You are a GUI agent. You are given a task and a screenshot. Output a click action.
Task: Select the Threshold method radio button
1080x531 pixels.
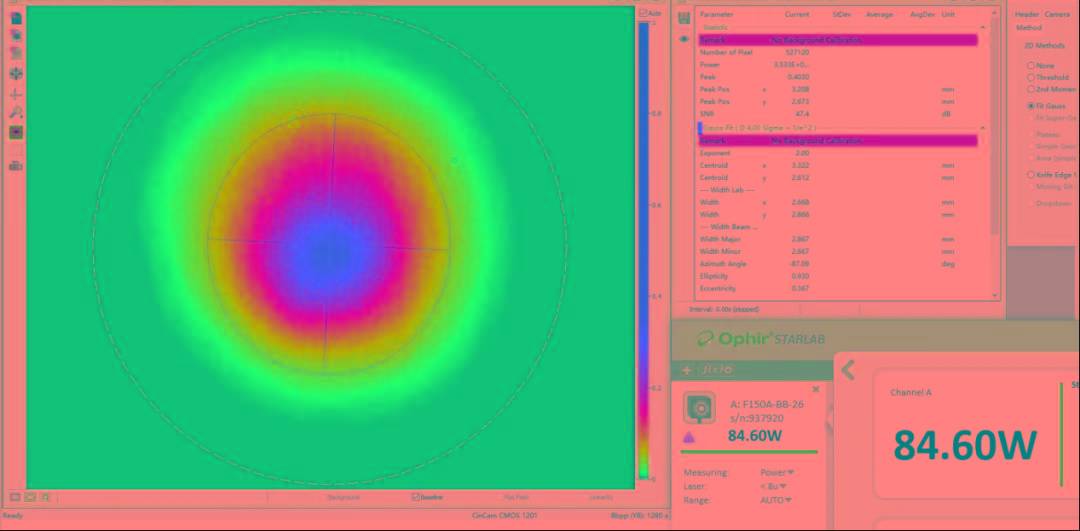[1031, 77]
